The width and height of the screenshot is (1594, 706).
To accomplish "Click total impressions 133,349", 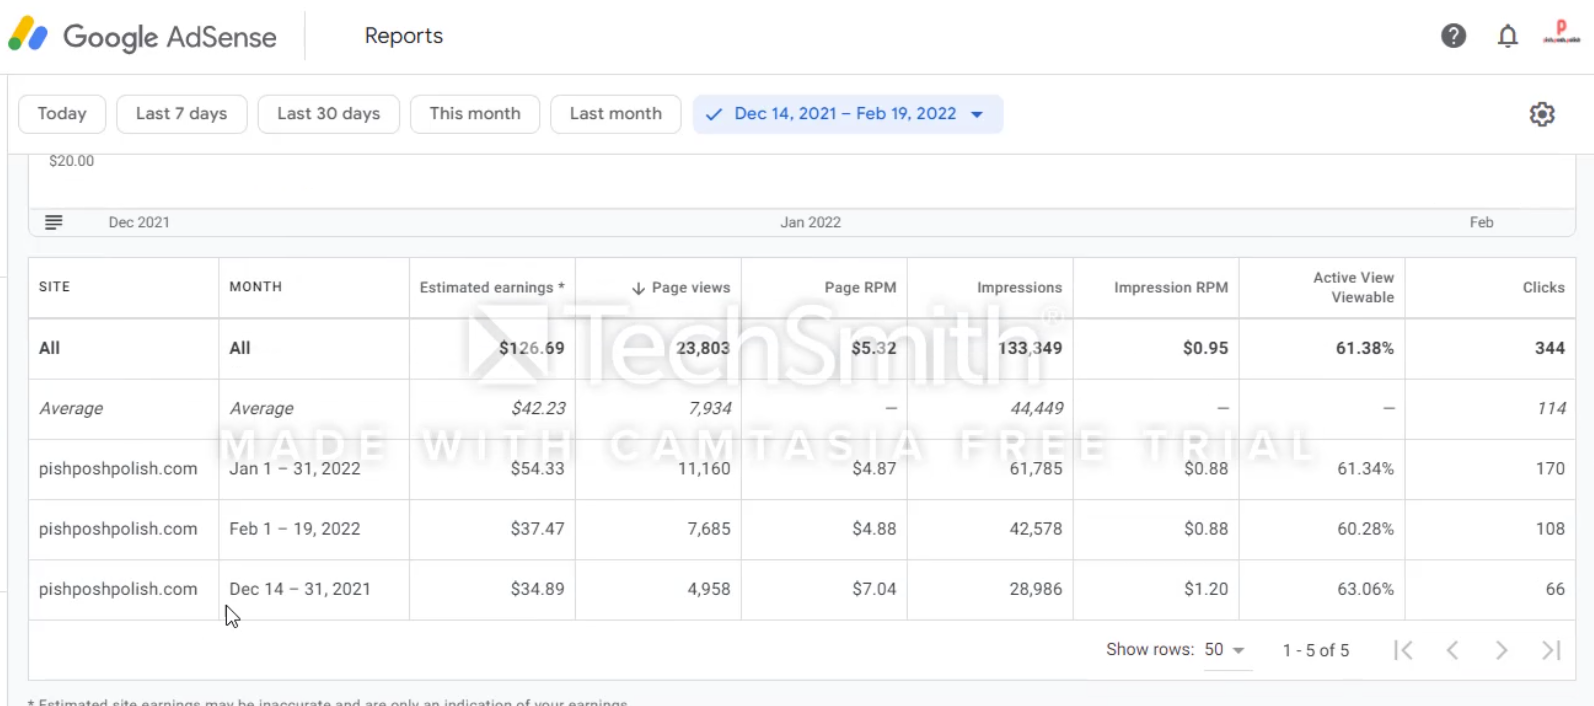I will tap(1030, 349).
